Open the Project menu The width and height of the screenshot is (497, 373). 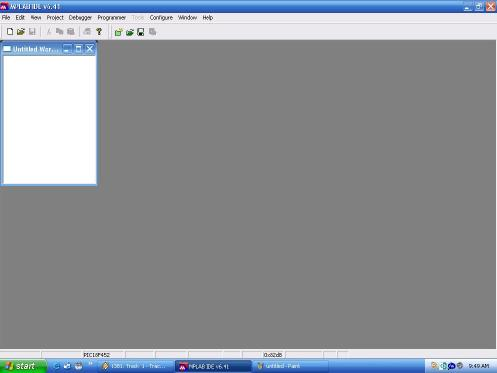(55, 18)
